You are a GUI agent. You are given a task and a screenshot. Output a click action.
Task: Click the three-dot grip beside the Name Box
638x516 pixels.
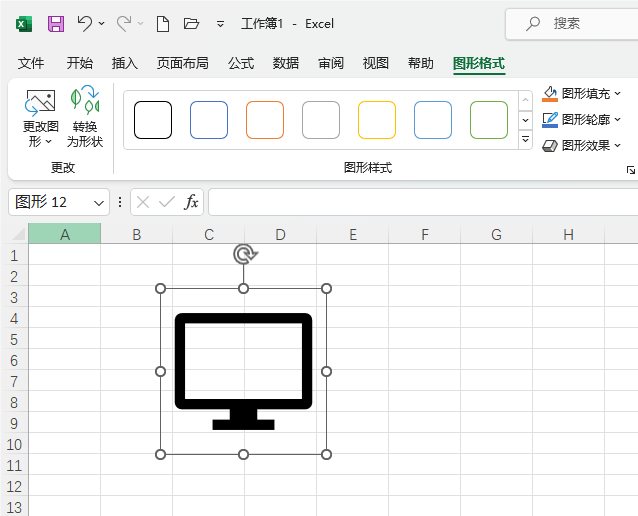pos(120,202)
